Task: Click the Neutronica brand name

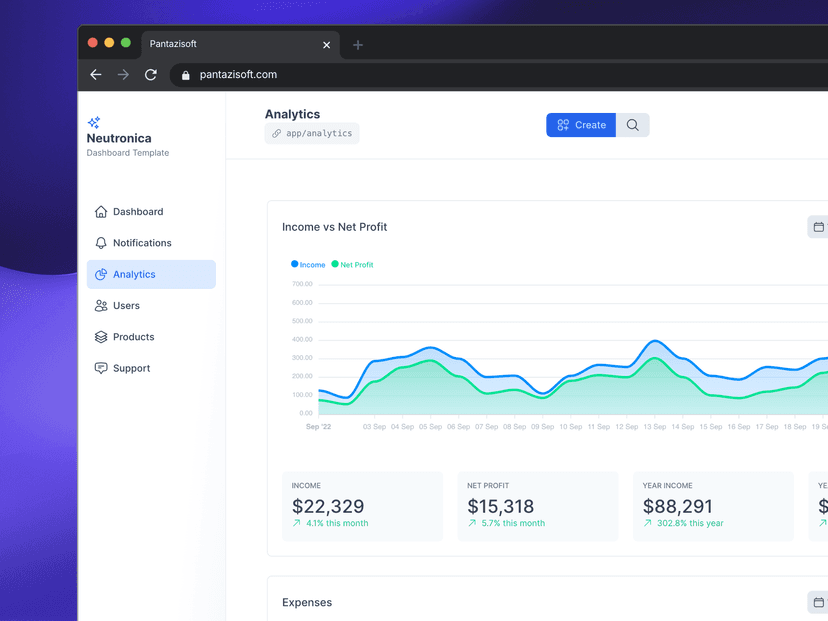Action: [x=119, y=138]
